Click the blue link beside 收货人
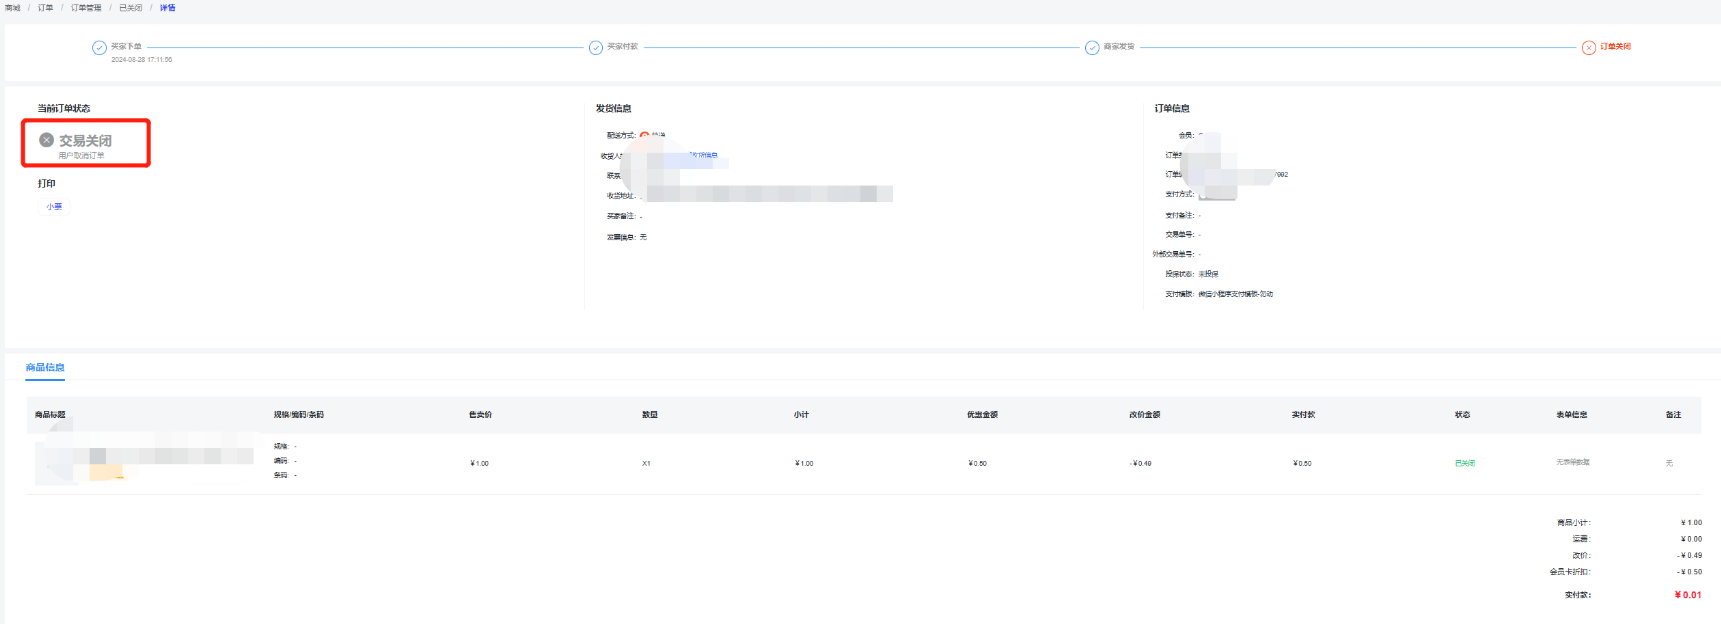Viewport: 1721px width, 624px height. 704,155
